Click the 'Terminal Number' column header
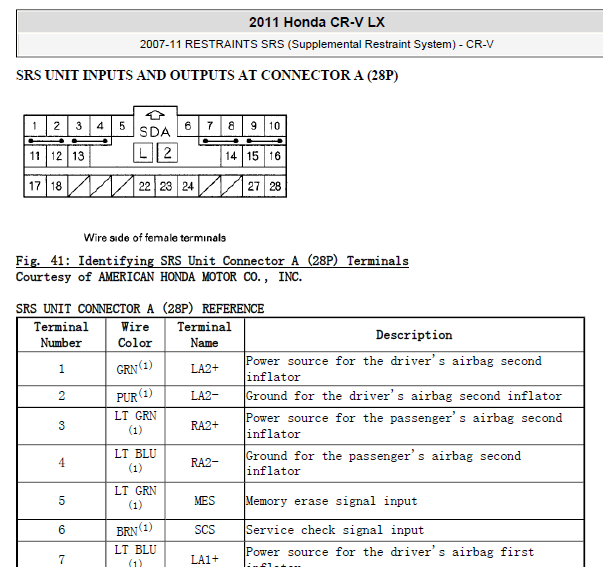 click(61, 335)
